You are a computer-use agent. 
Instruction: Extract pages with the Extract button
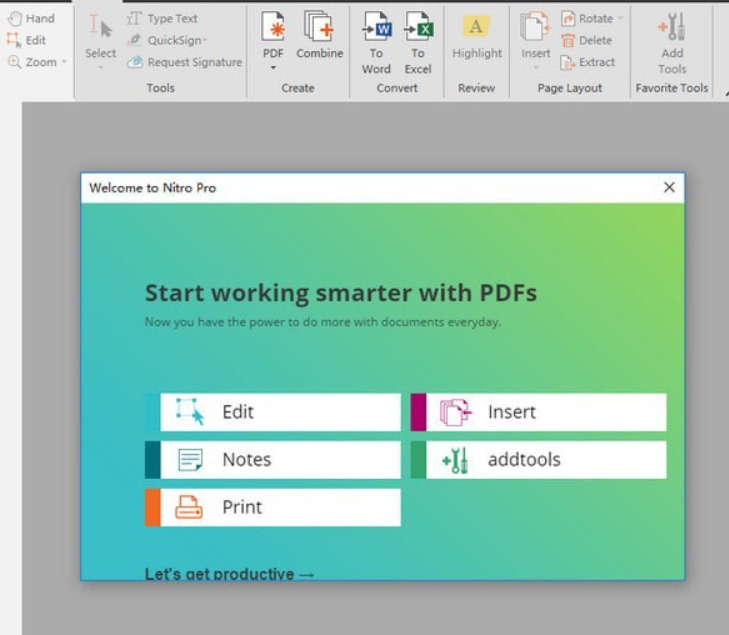(x=588, y=62)
